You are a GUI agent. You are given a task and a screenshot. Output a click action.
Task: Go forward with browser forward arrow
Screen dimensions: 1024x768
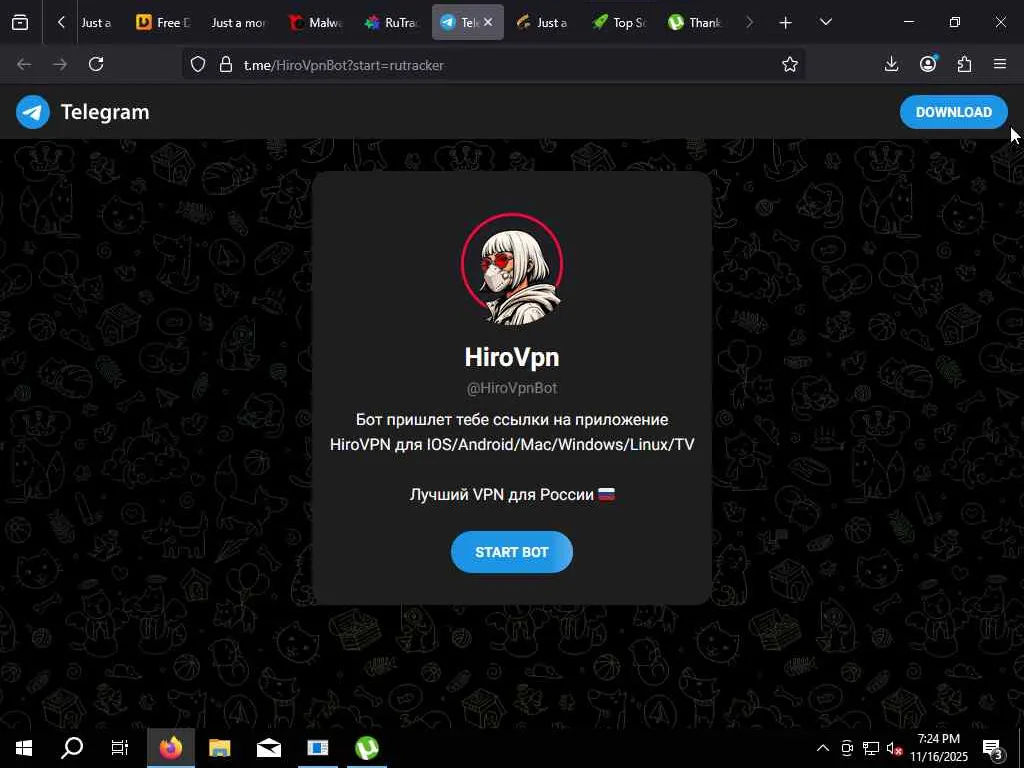59,64
